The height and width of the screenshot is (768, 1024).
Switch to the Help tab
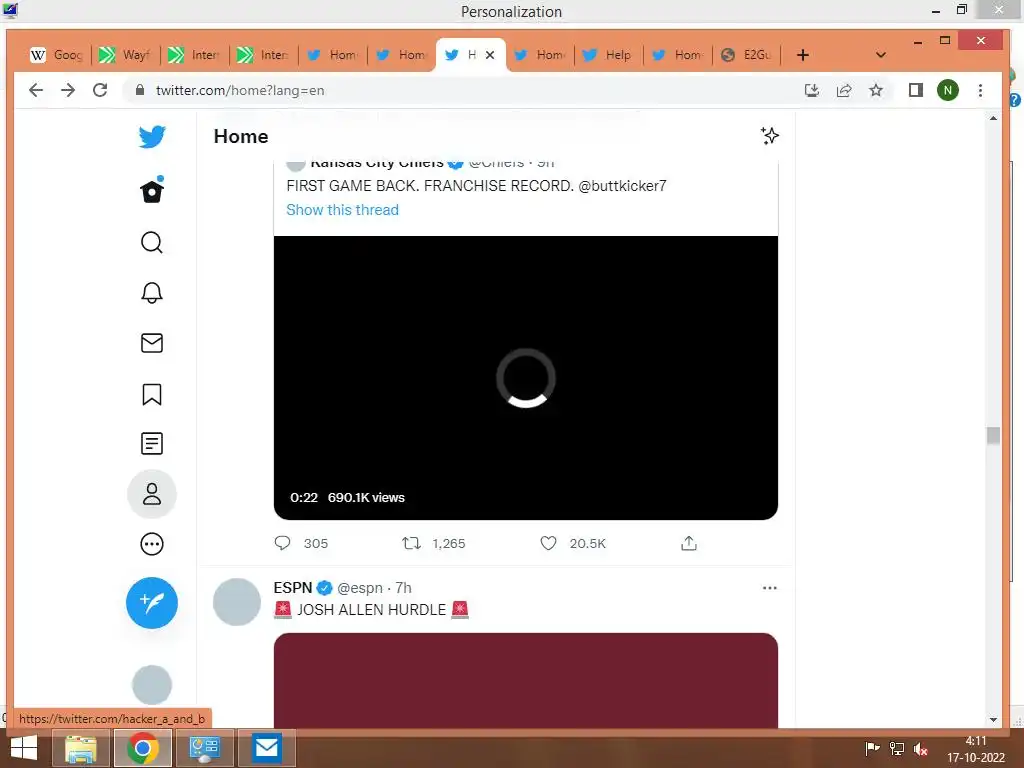(608, 55)
